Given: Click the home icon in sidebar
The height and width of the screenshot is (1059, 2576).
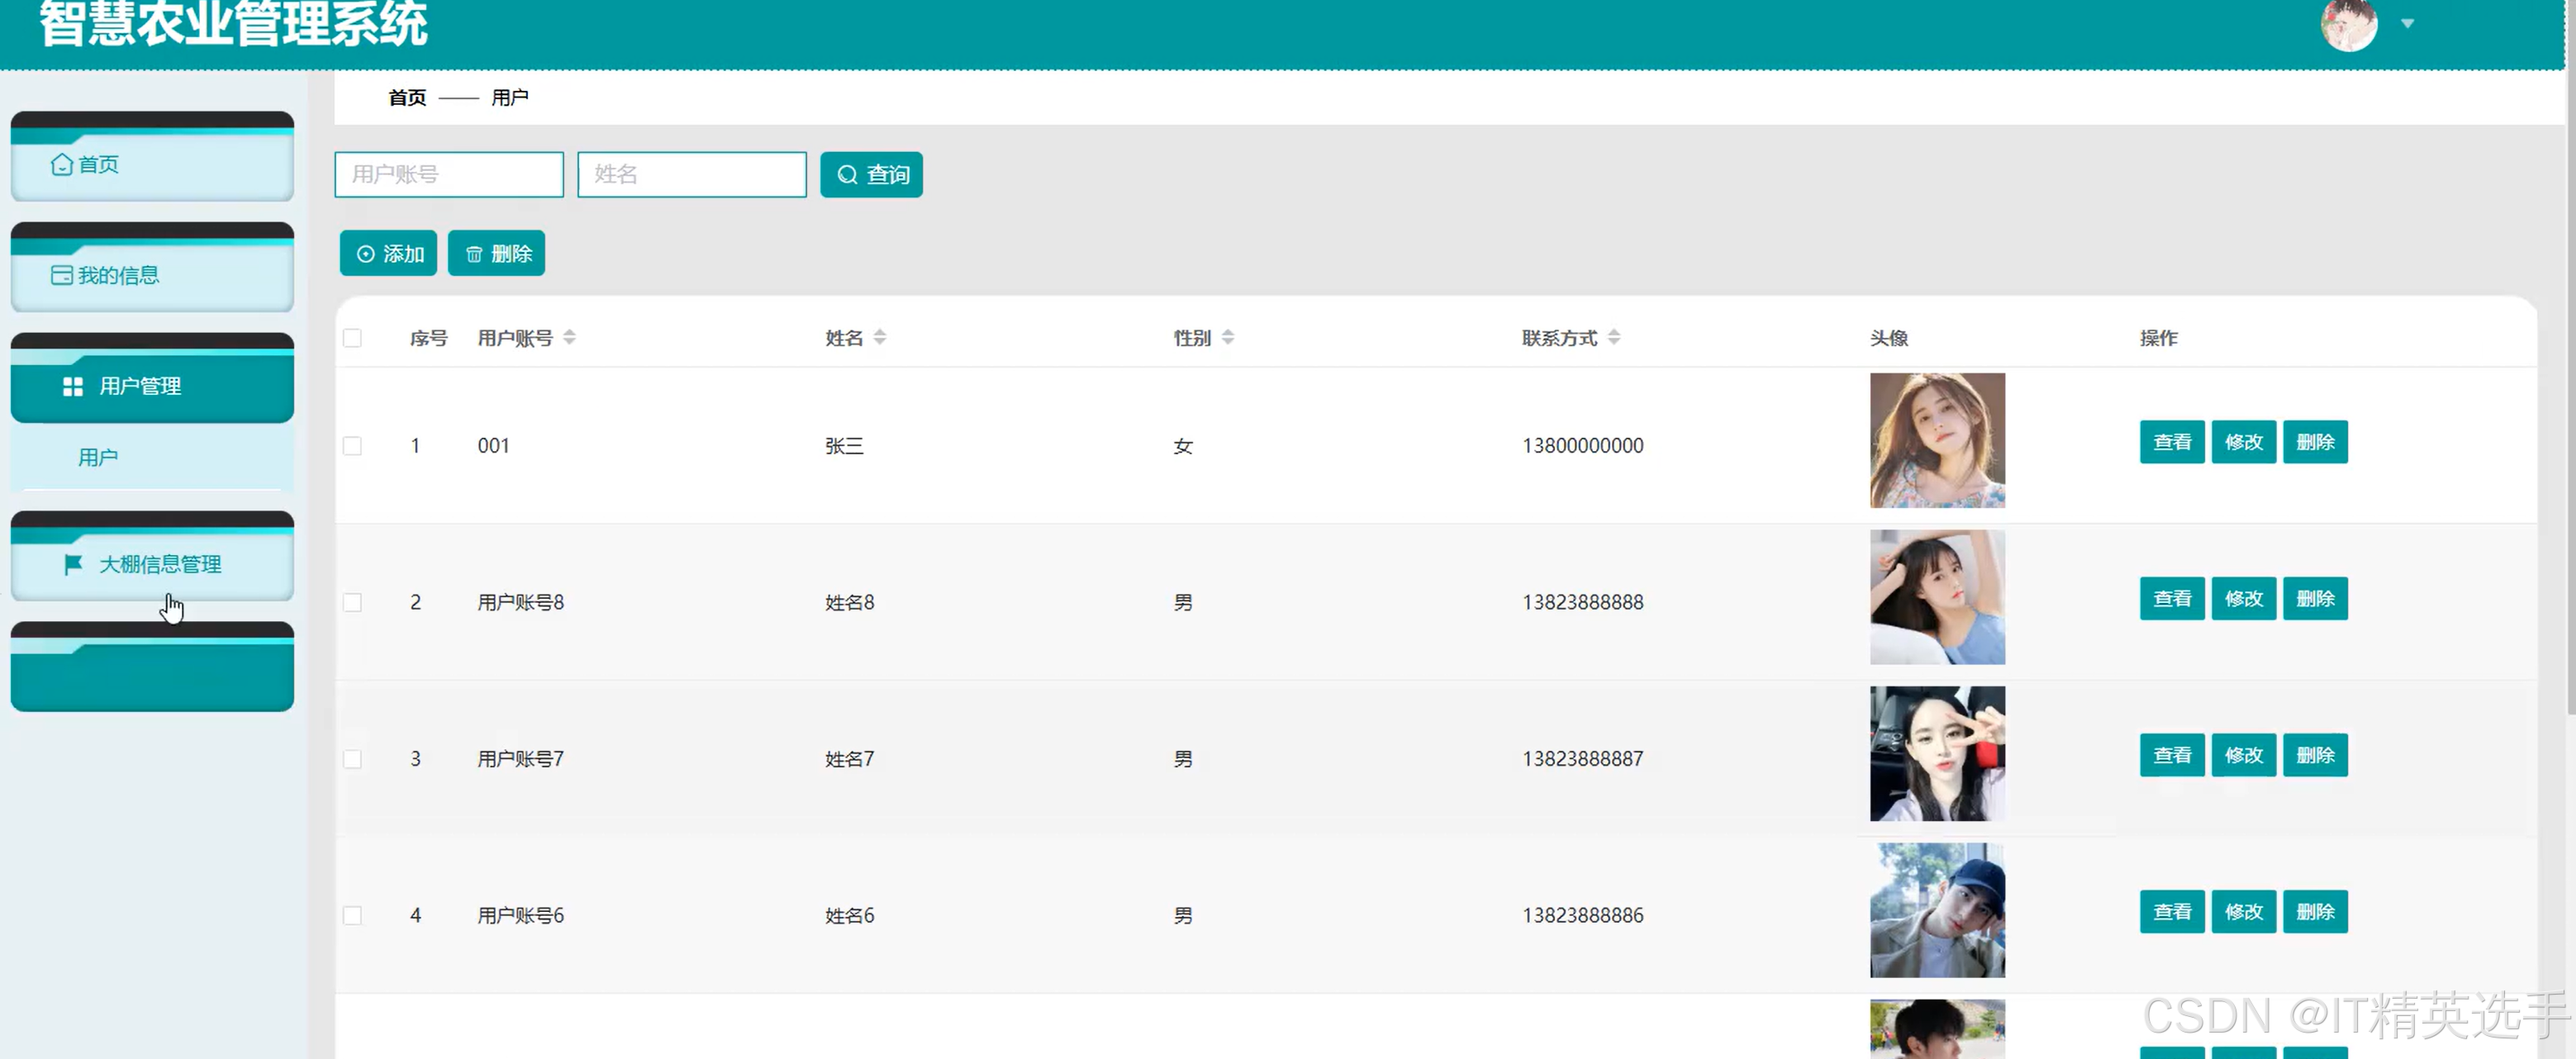Looking at the screenshot, I should pyautogui.click(x=62, y=164).
